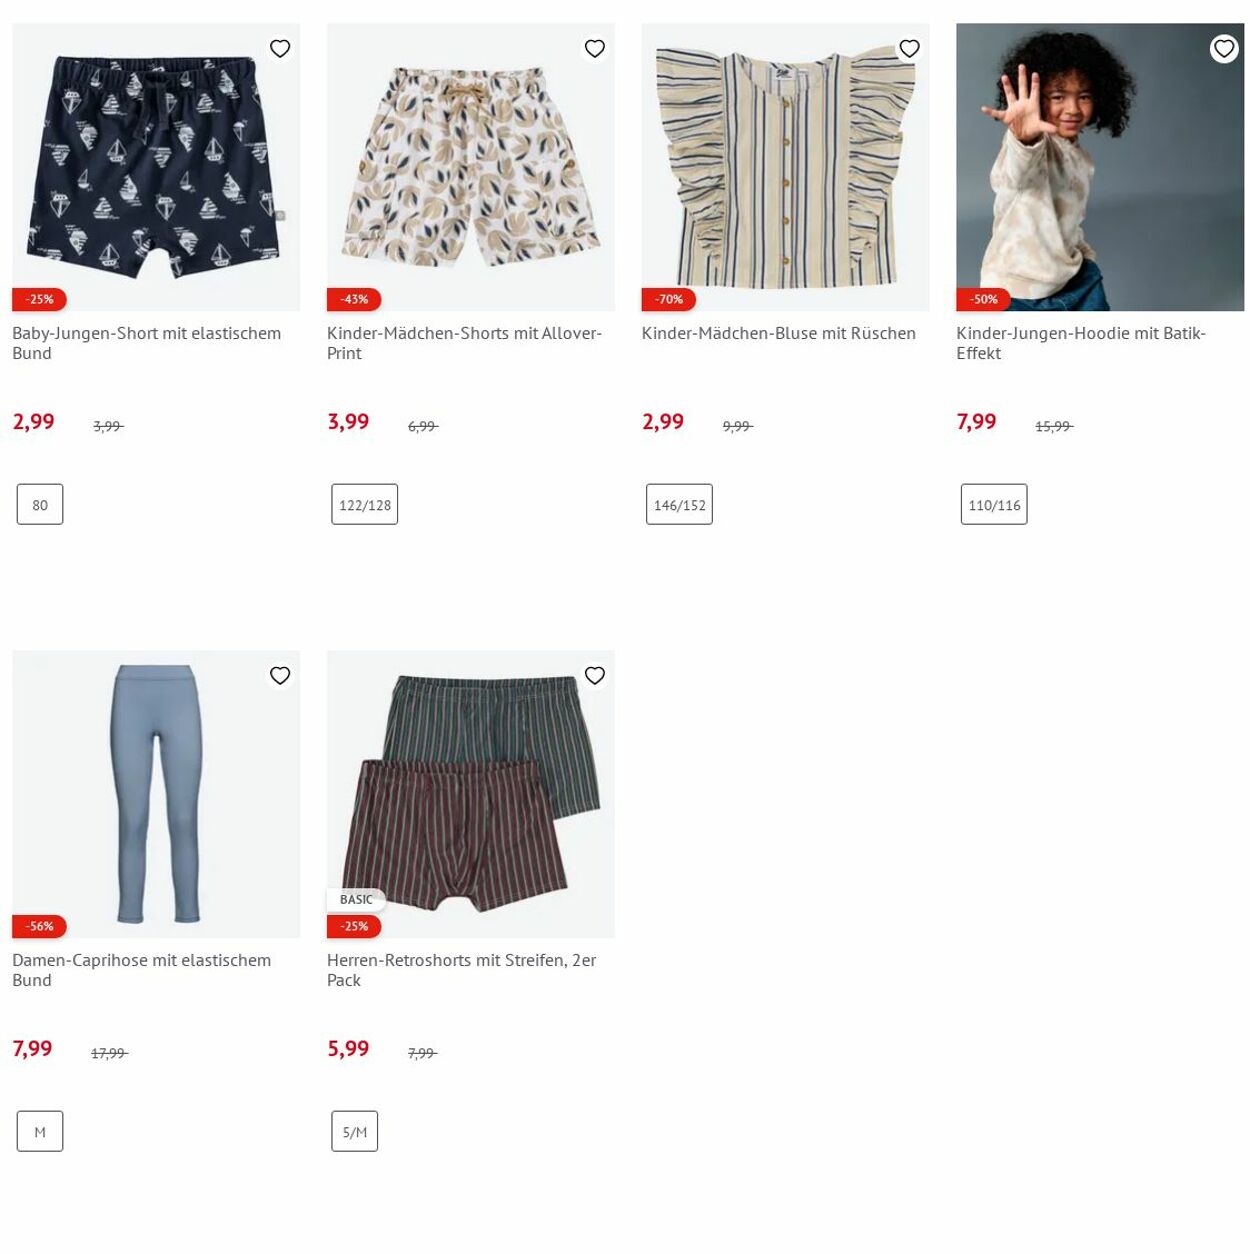Save Kinder-Jungen-Hoodie using heart icon

1224,48
